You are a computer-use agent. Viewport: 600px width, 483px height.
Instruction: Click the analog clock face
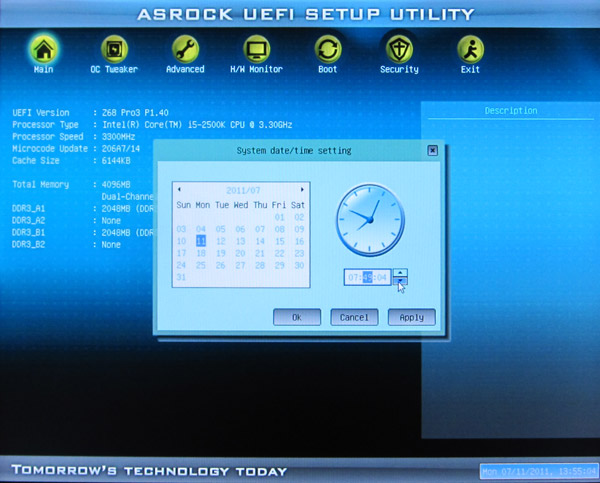tap(369, 219)
